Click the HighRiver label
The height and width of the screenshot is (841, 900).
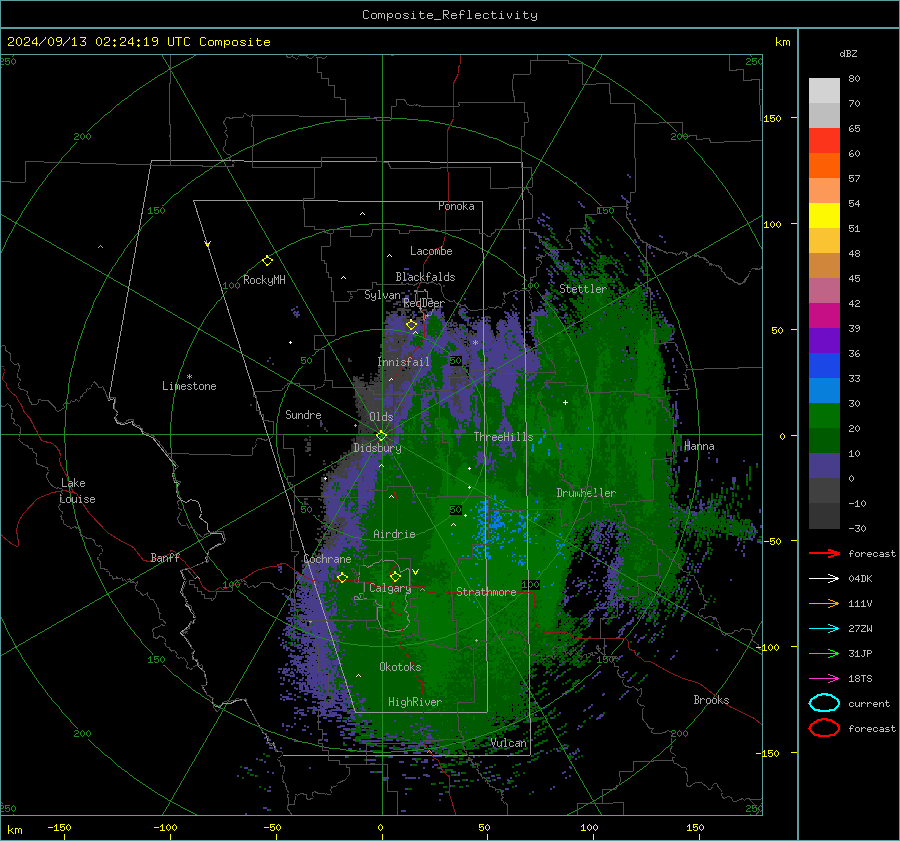pos(415,702)
